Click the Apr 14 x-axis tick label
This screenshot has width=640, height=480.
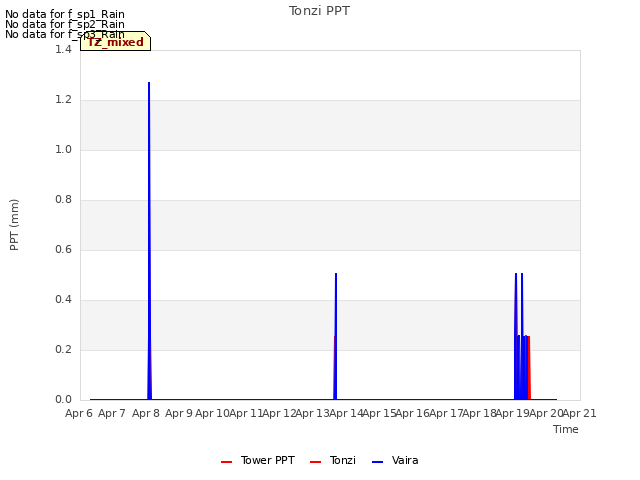click(x=346, y=413)
